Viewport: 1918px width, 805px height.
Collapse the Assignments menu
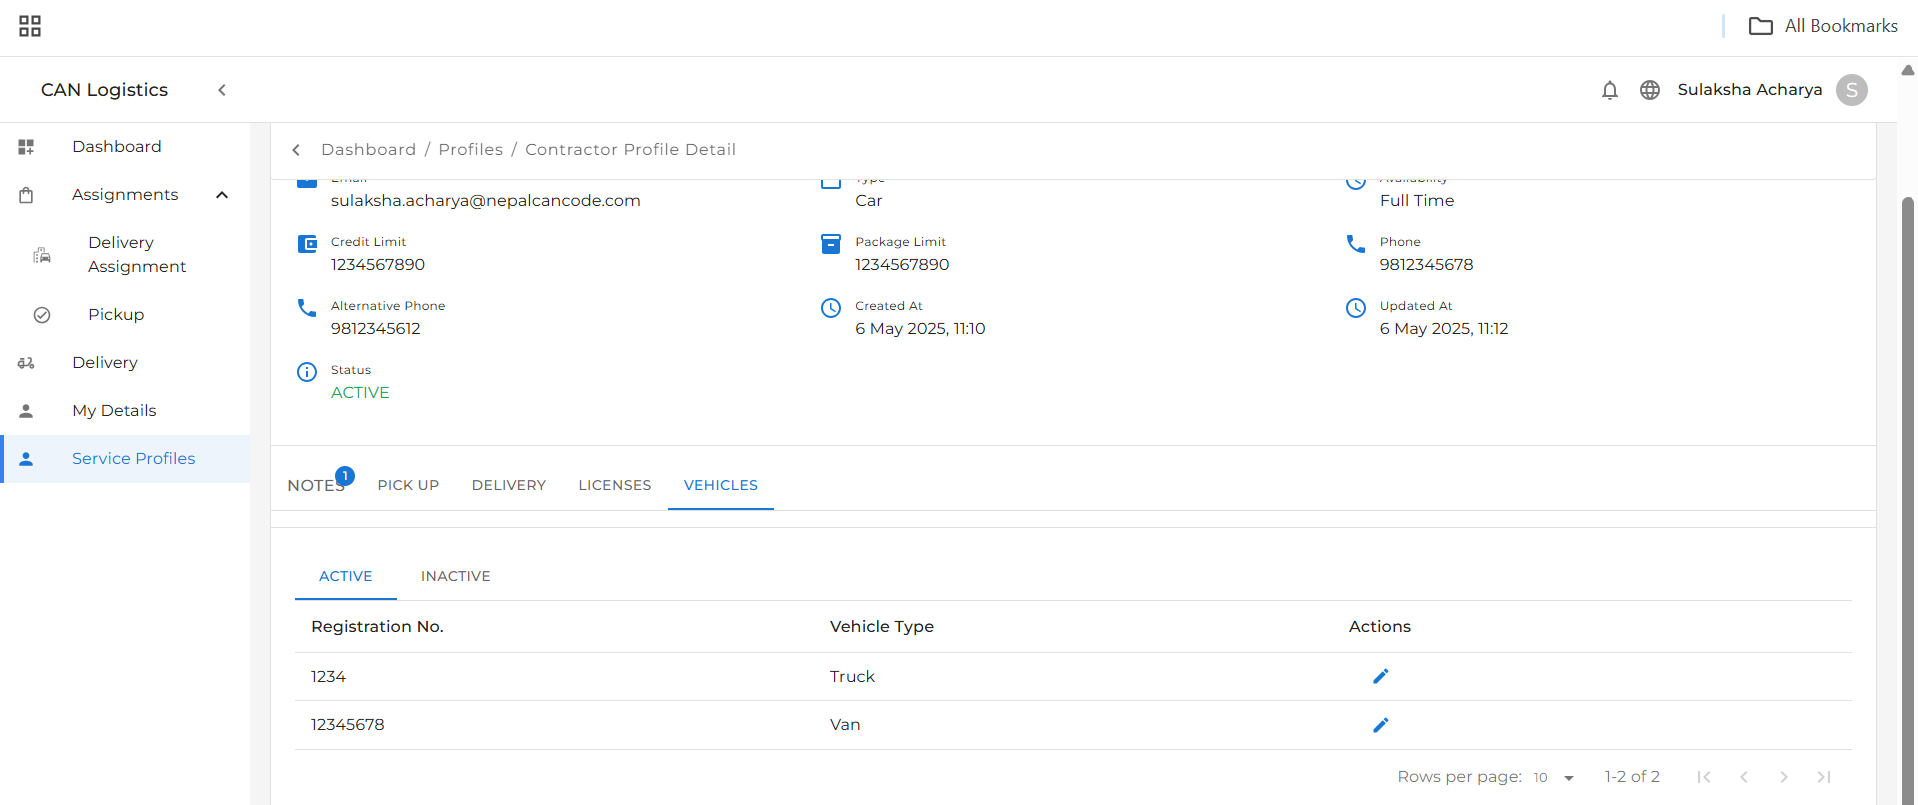point(222,195)
